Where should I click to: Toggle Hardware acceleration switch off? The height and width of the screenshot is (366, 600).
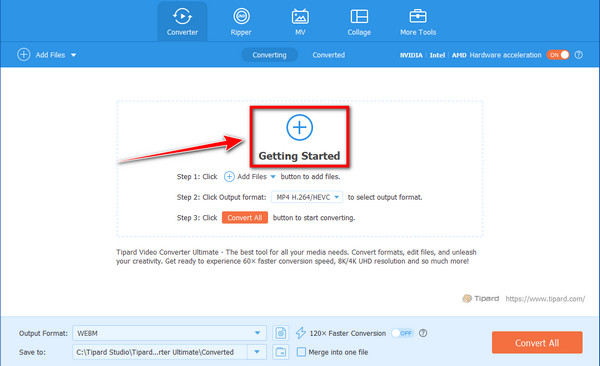(558, 55)
